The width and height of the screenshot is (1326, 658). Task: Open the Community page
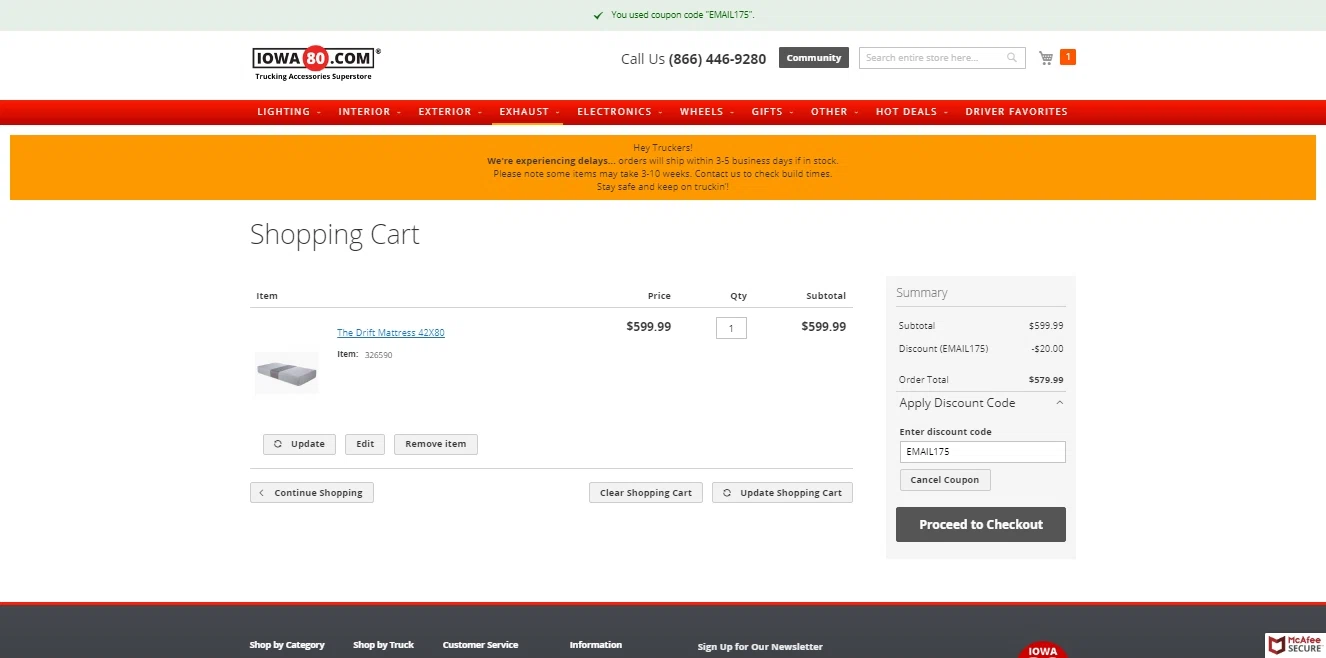point(814,58)
